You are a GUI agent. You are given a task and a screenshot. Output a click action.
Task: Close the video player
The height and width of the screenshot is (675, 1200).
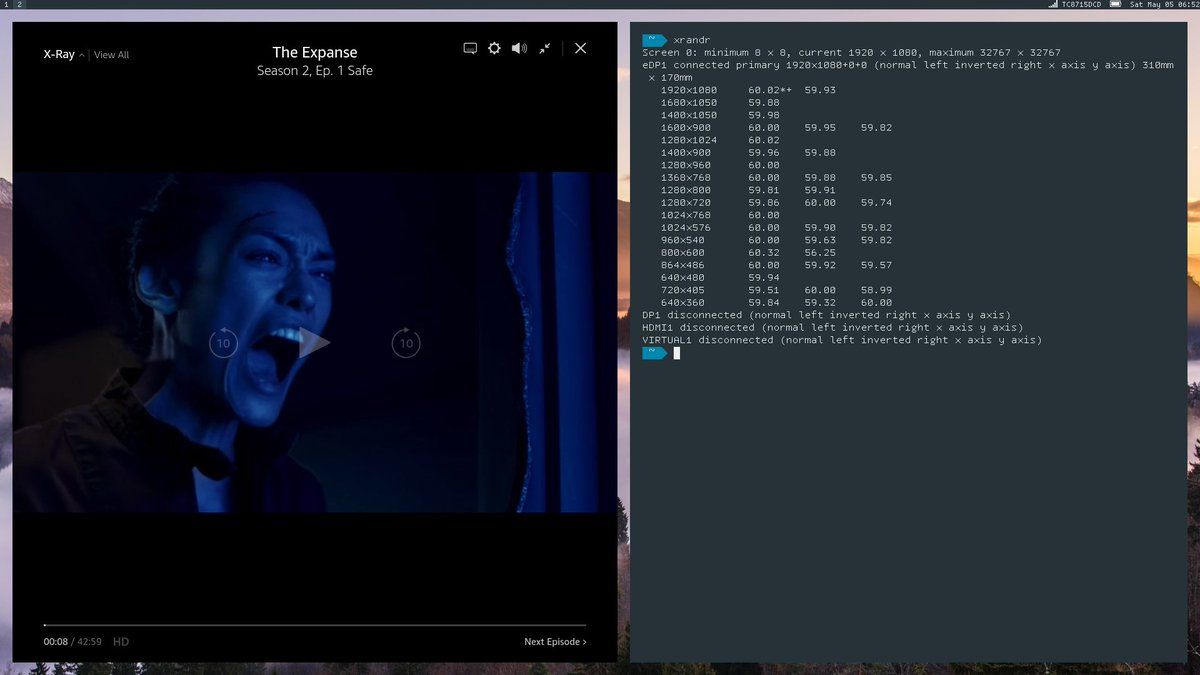[580, 48]
